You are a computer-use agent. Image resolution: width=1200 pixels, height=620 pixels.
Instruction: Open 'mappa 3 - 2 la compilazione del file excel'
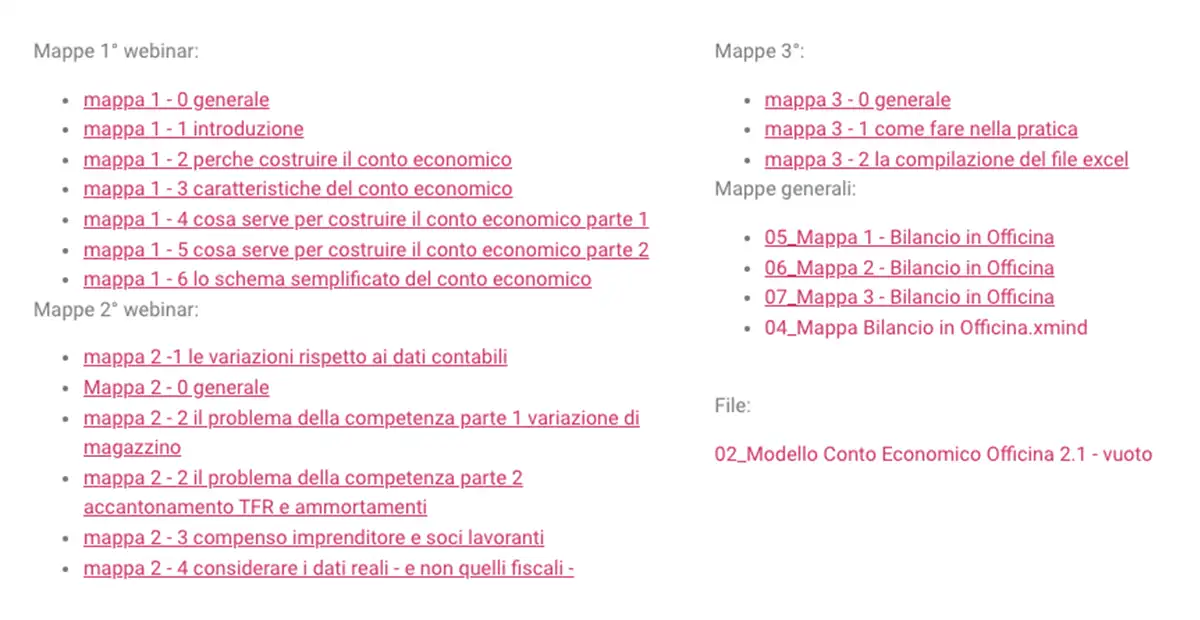pyautogui.click(x=946, y=160)
